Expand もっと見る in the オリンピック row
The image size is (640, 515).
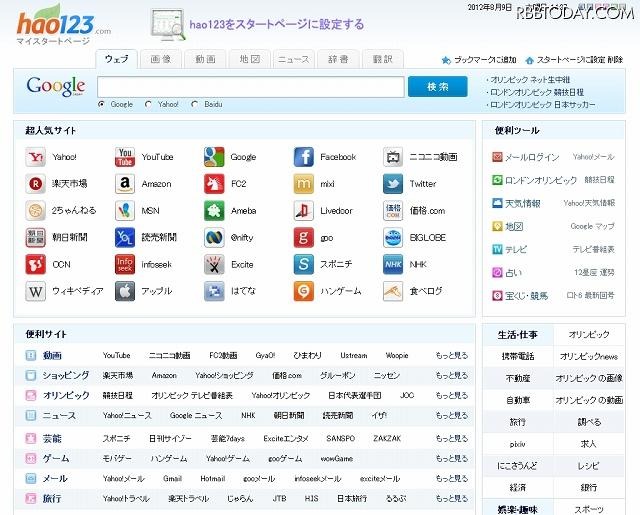pos(451,395)
